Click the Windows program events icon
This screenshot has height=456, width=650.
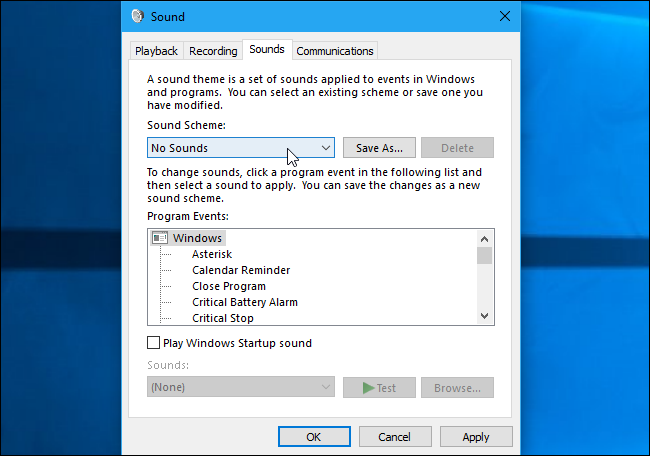point(160,238)
